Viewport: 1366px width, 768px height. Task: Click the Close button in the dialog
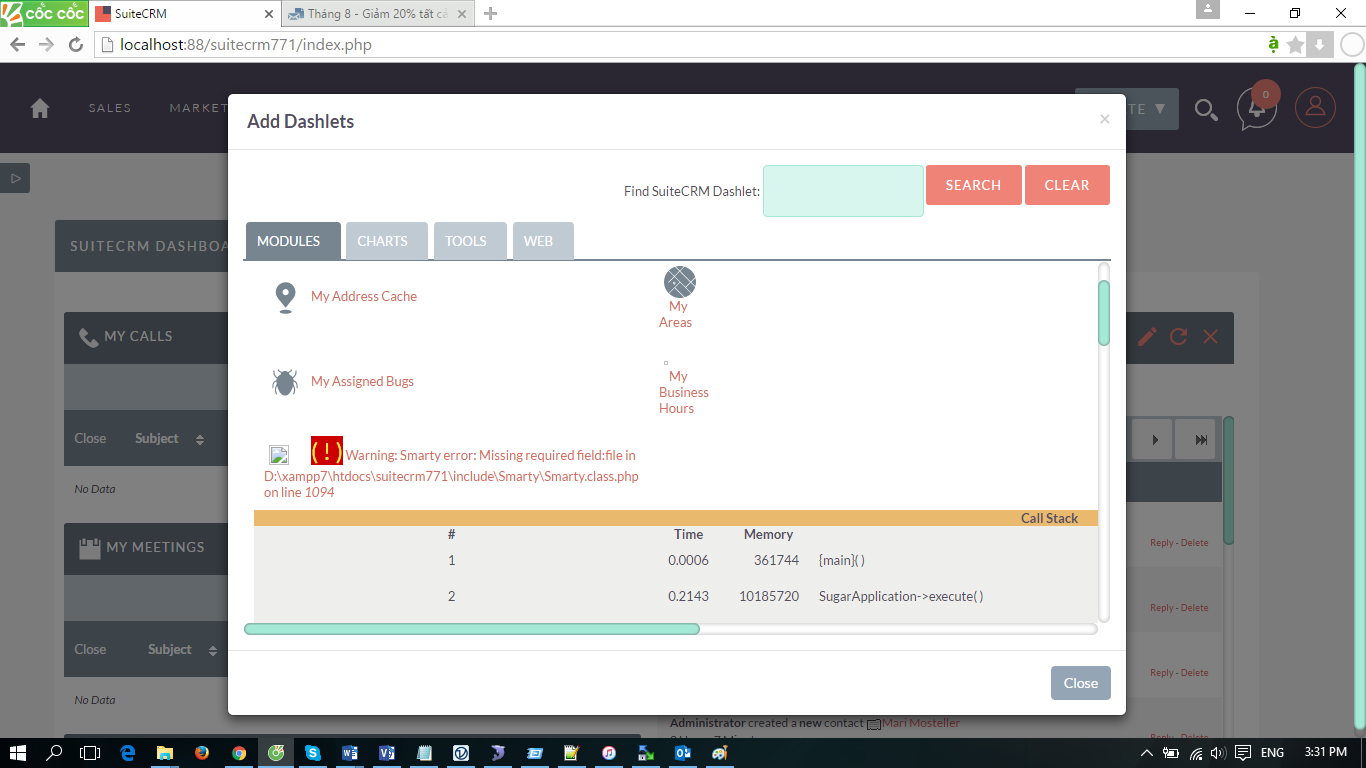pos(1081,683)
